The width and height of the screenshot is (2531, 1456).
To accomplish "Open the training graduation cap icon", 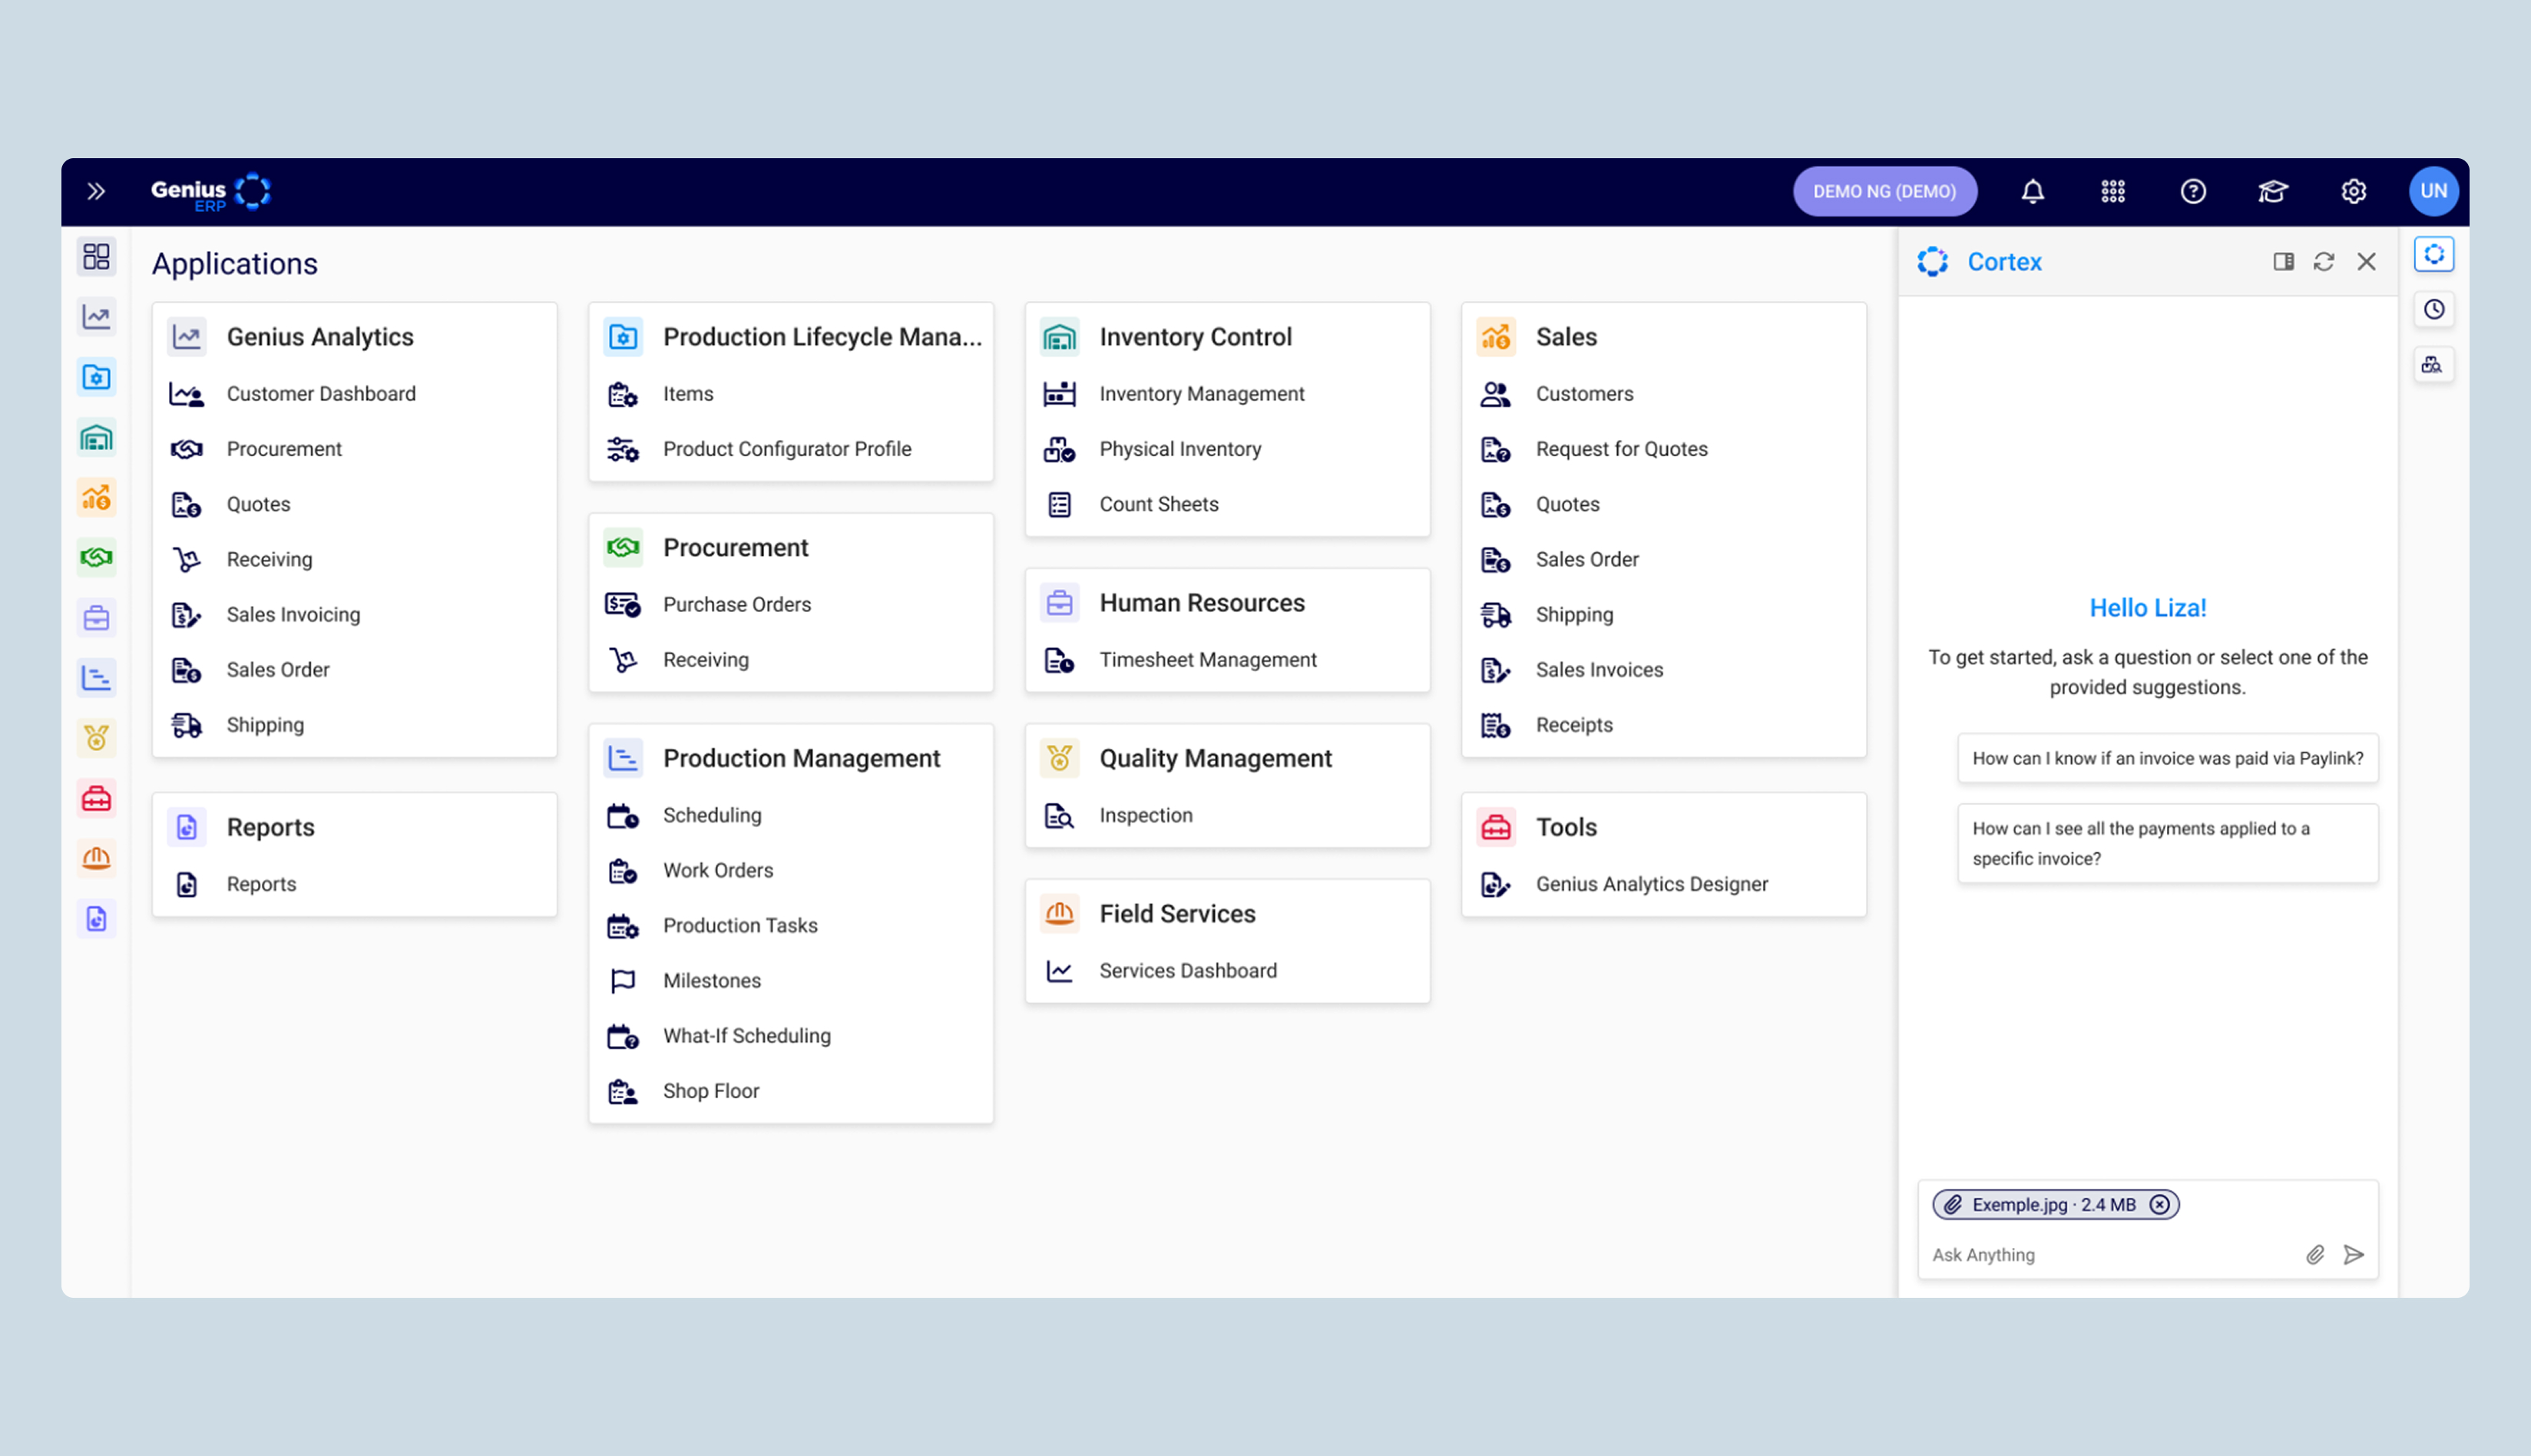I will coord(2272,191).
